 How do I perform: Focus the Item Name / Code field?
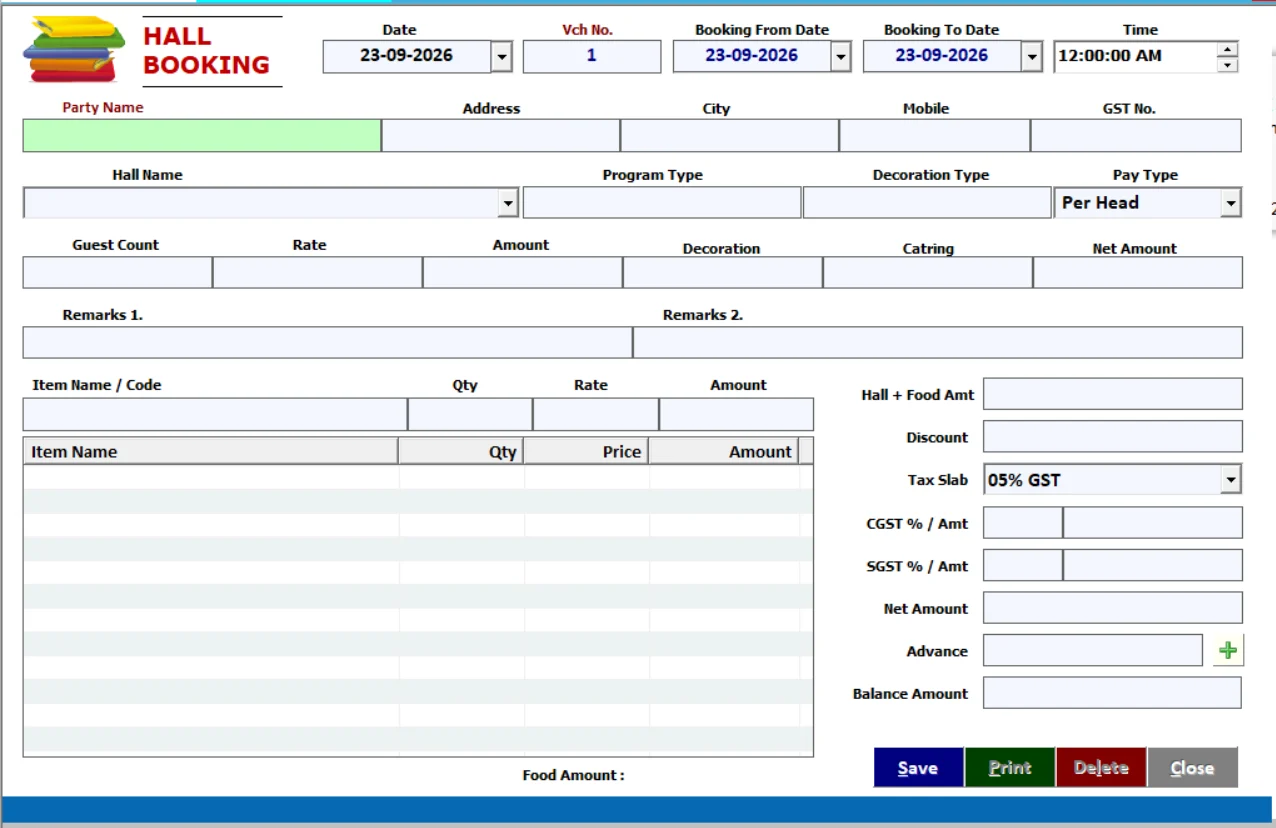pos(215,414)
